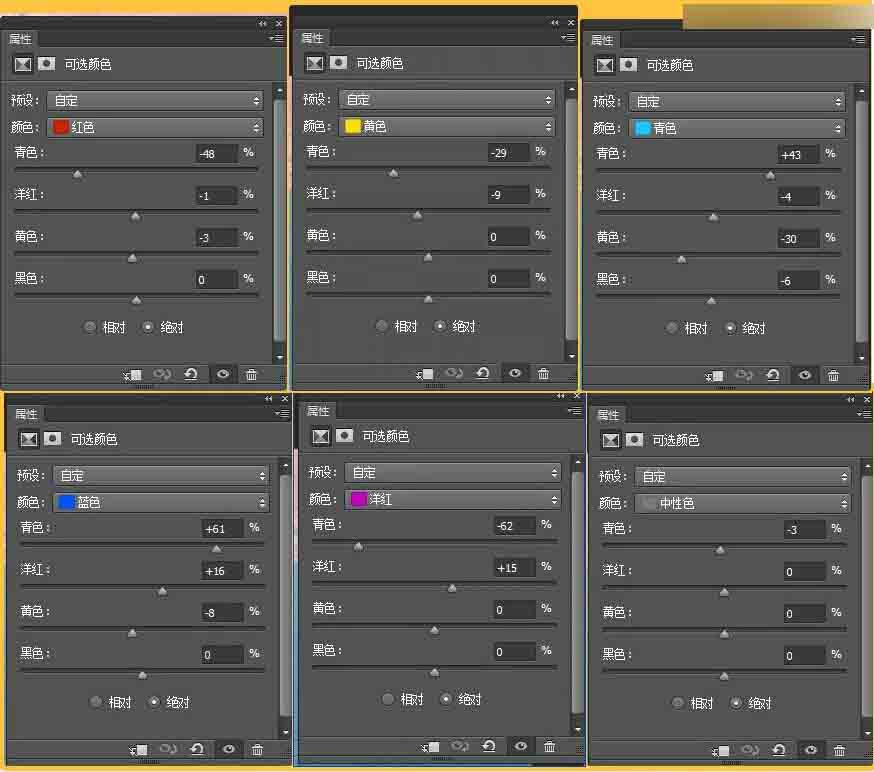Collapse the 中性色 panel with double-arrow button
The width and height of the screenshot is (874, 772).
pos(850,400)
